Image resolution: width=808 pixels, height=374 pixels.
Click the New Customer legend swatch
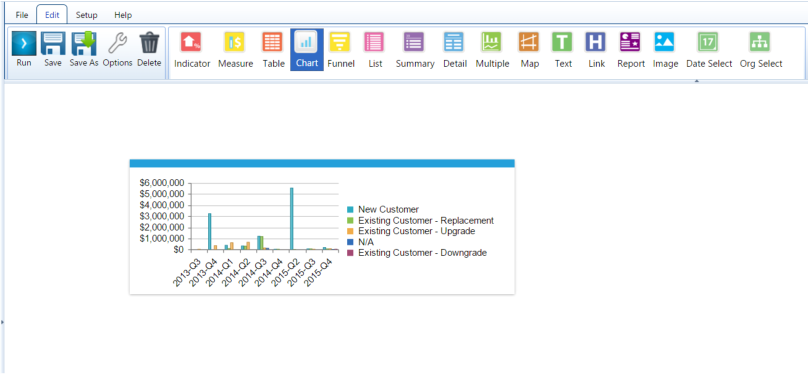(x=350, y=210)
